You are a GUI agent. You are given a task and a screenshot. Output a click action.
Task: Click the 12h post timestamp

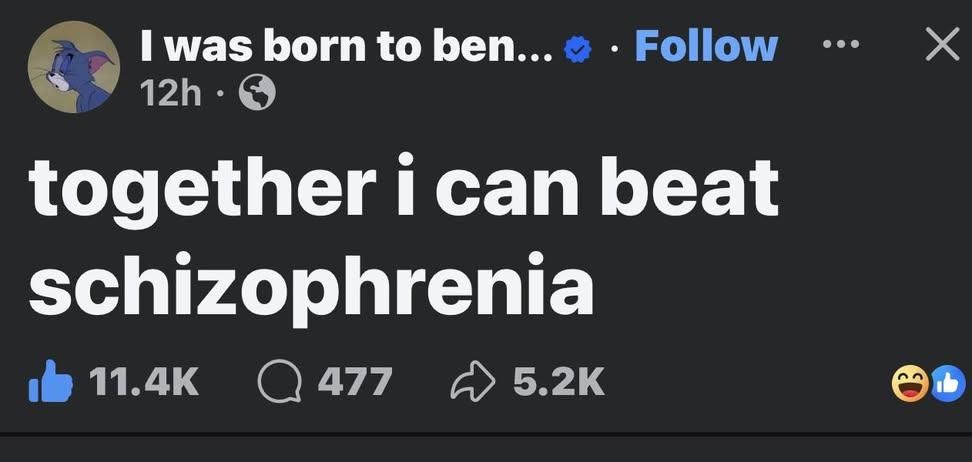click(168, 94)
